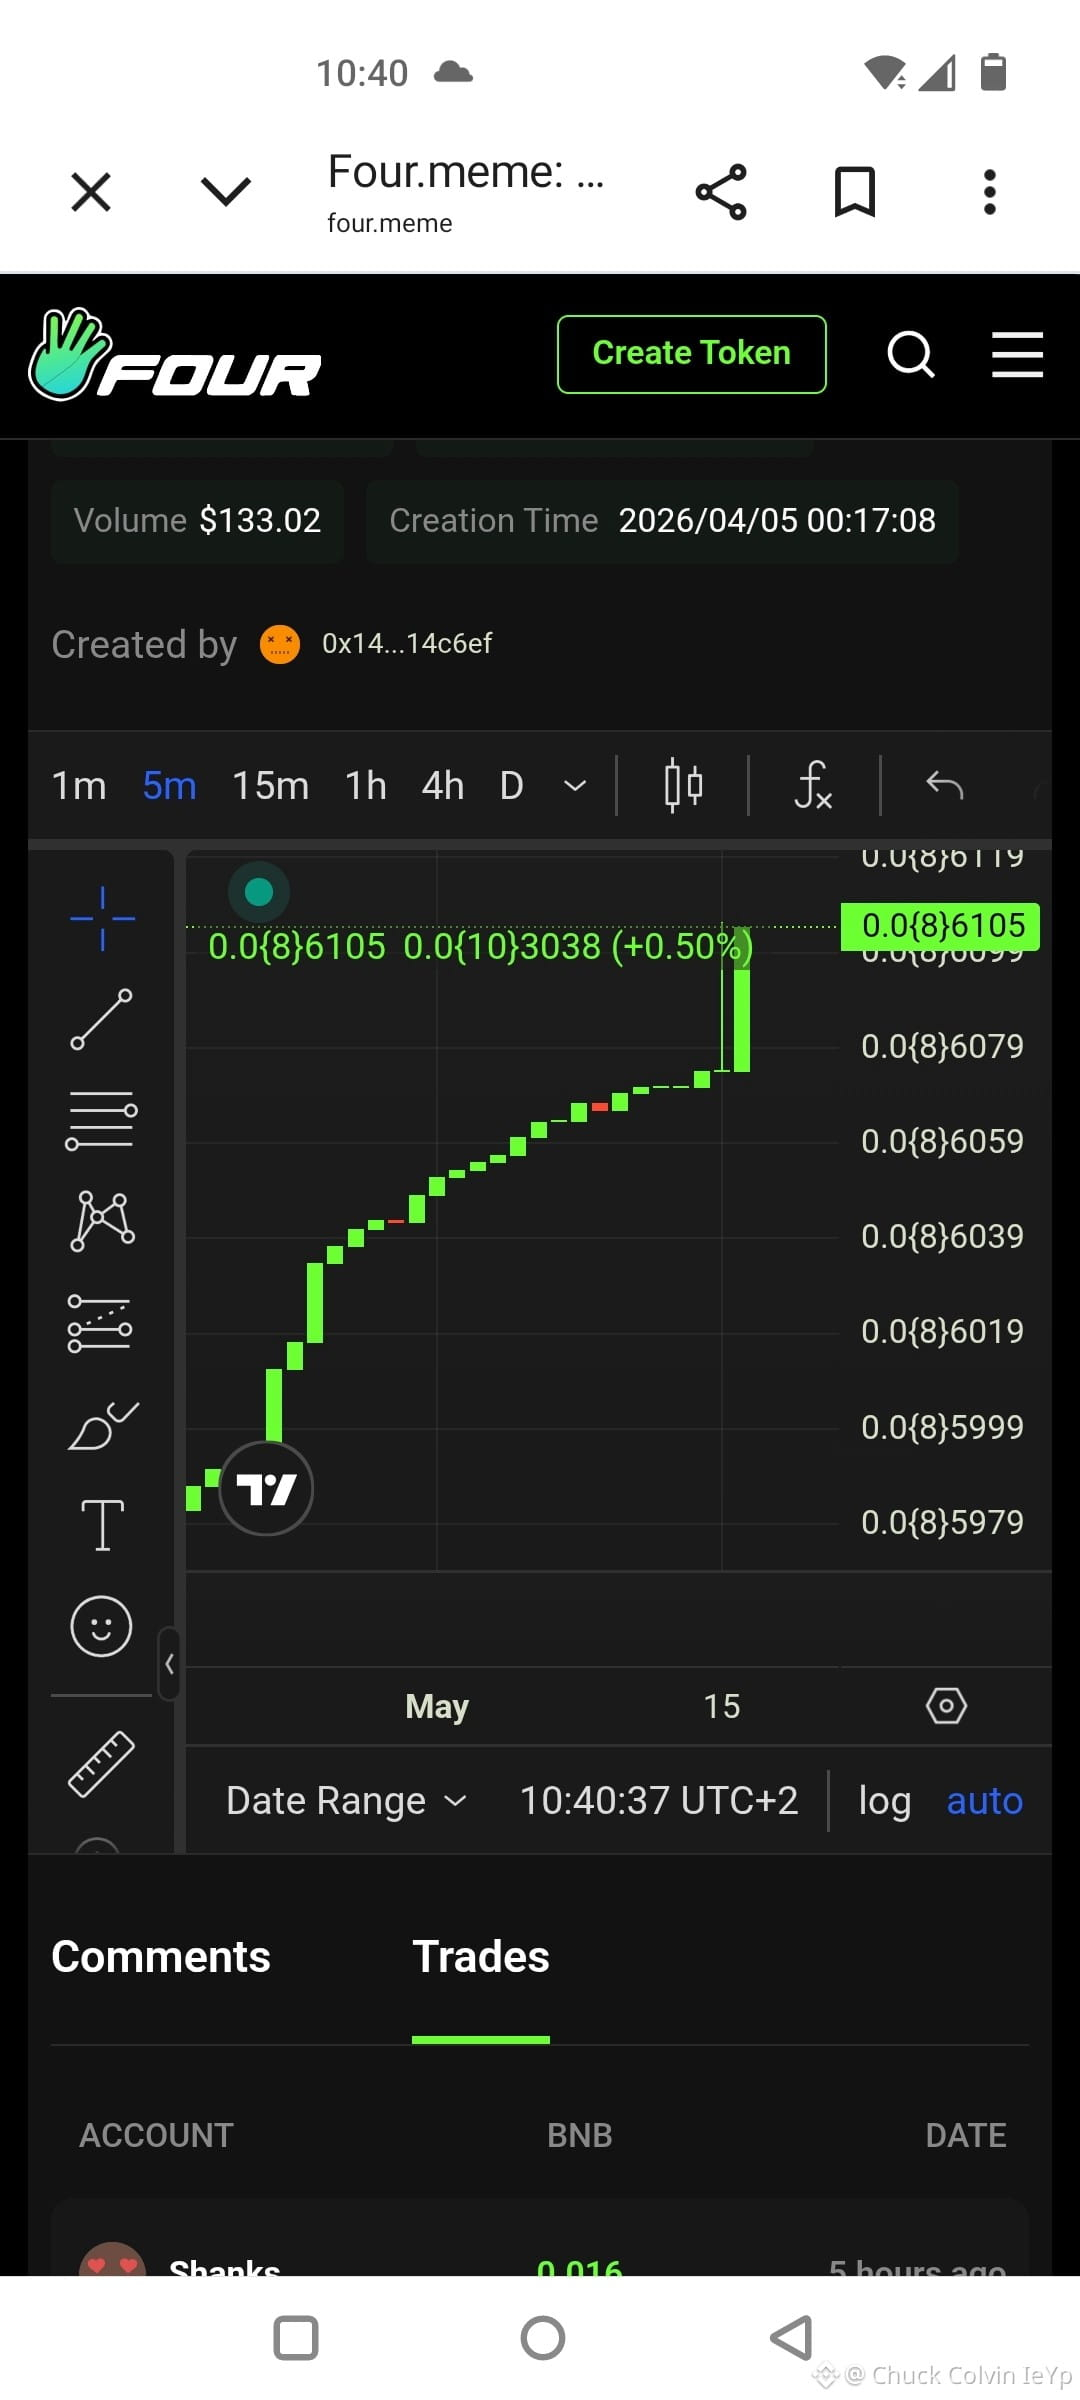1080x2400 pixels.
Task: Open chart settings gear icon
Action: tap(946, 1706)
